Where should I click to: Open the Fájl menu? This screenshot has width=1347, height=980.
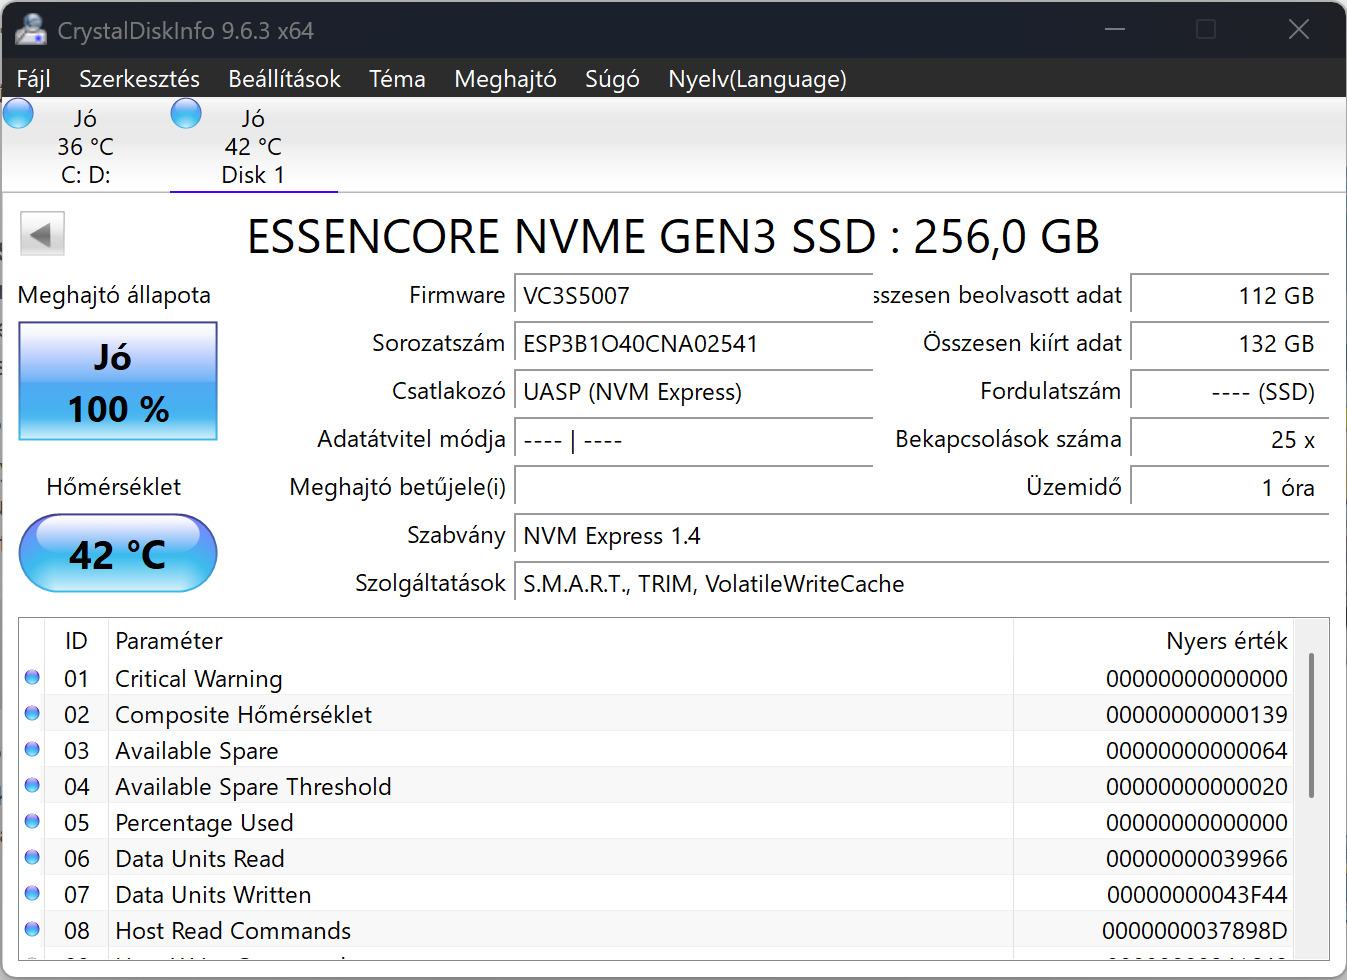(34, 79)
